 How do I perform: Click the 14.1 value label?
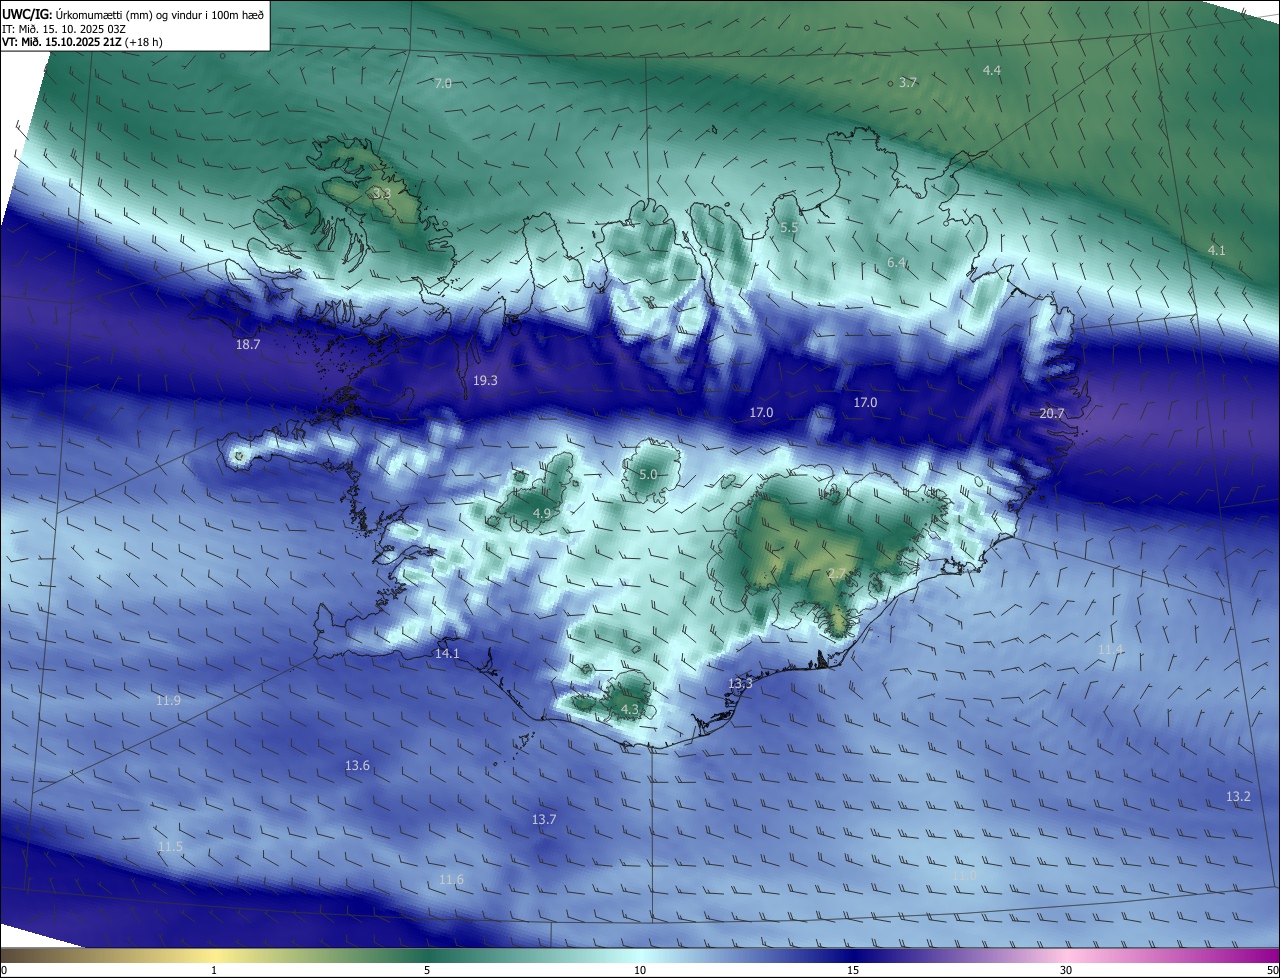coord(447,654)
